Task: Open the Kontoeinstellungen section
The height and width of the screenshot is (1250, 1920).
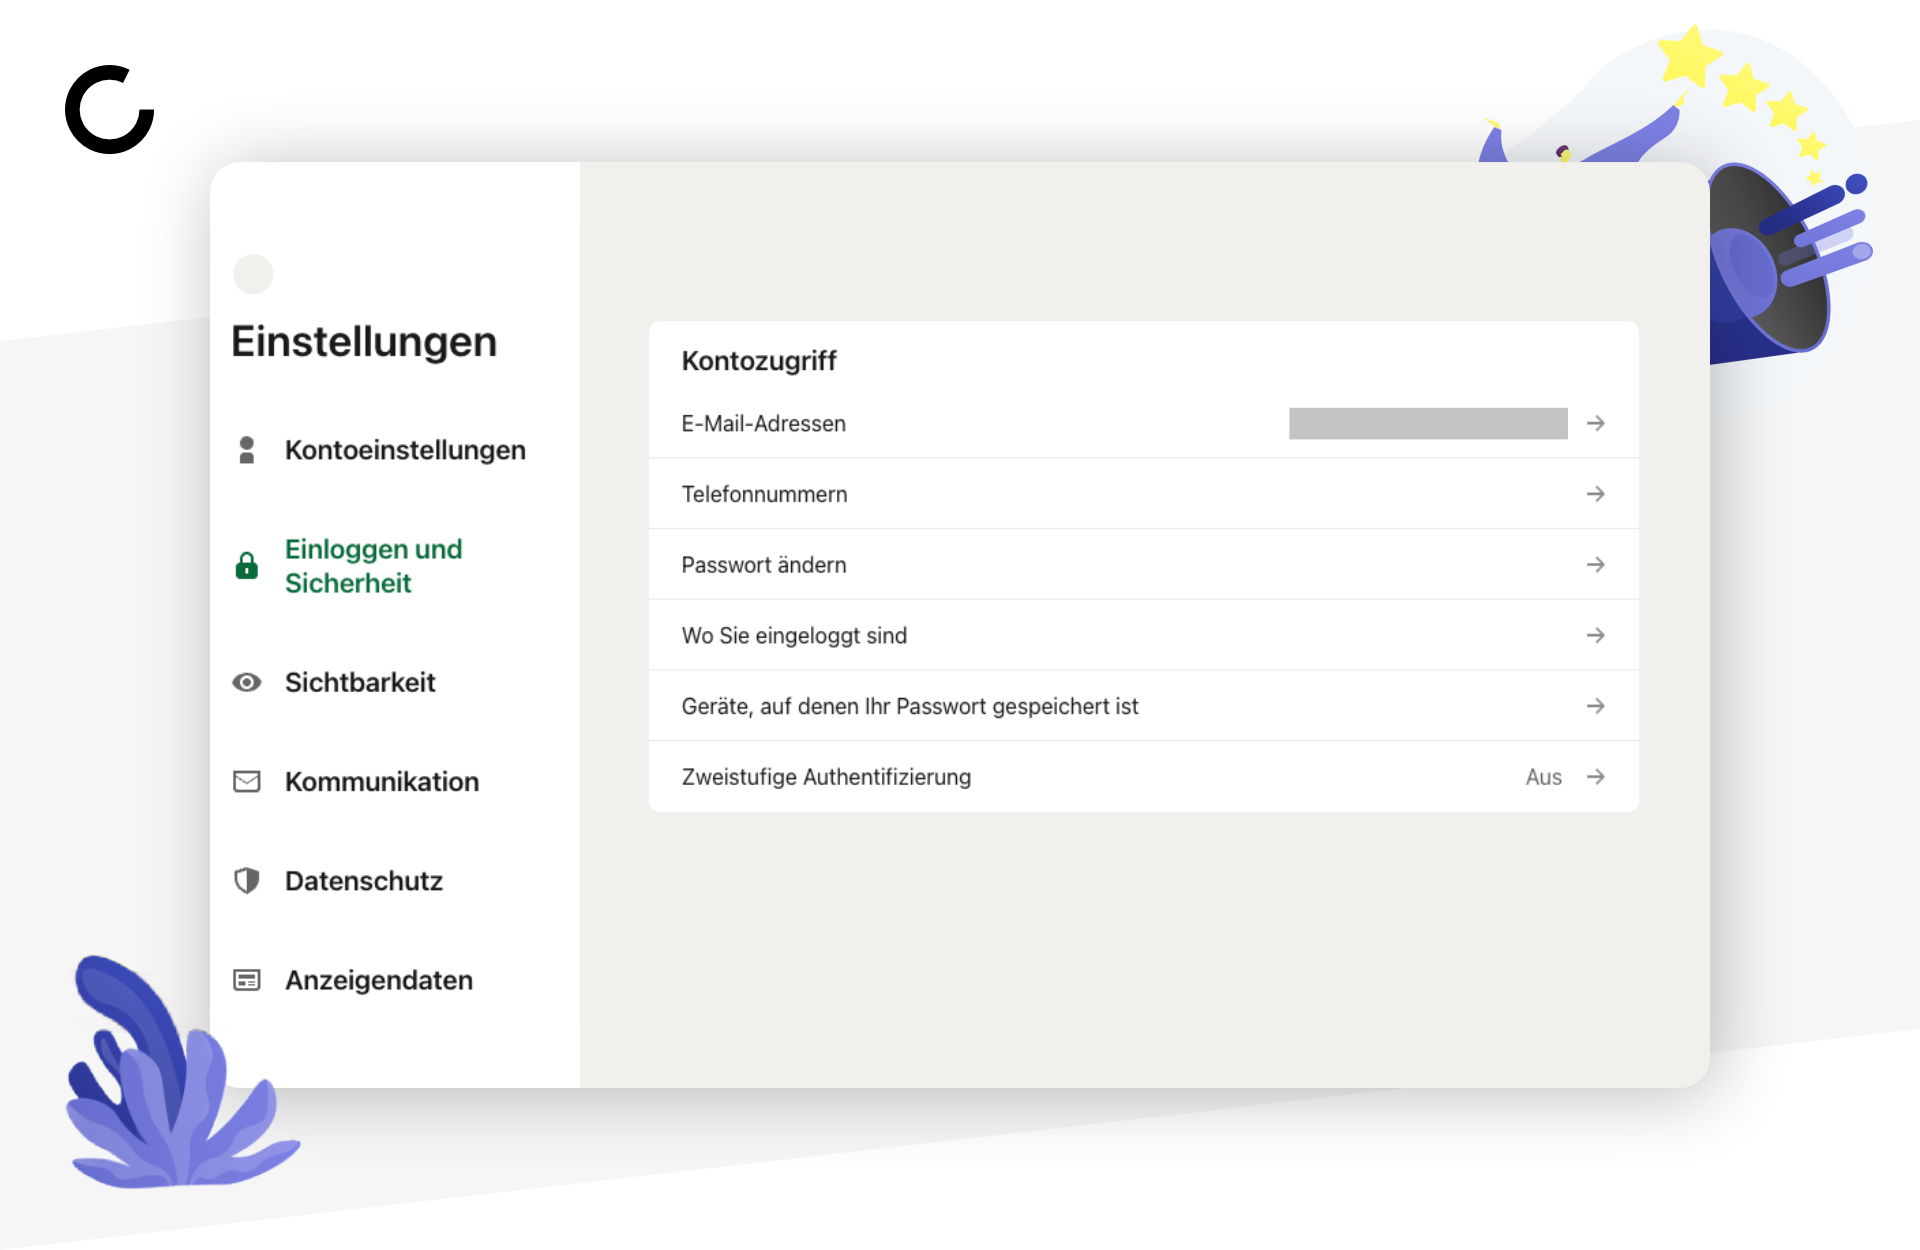Action: pyautogui.click(x=405, y=450)
